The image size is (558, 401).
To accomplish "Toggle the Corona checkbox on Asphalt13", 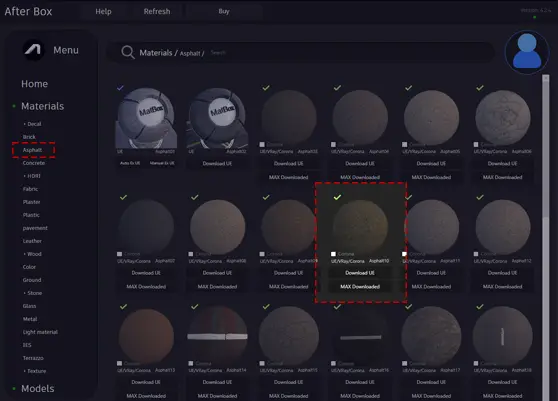I will [120, 363].
